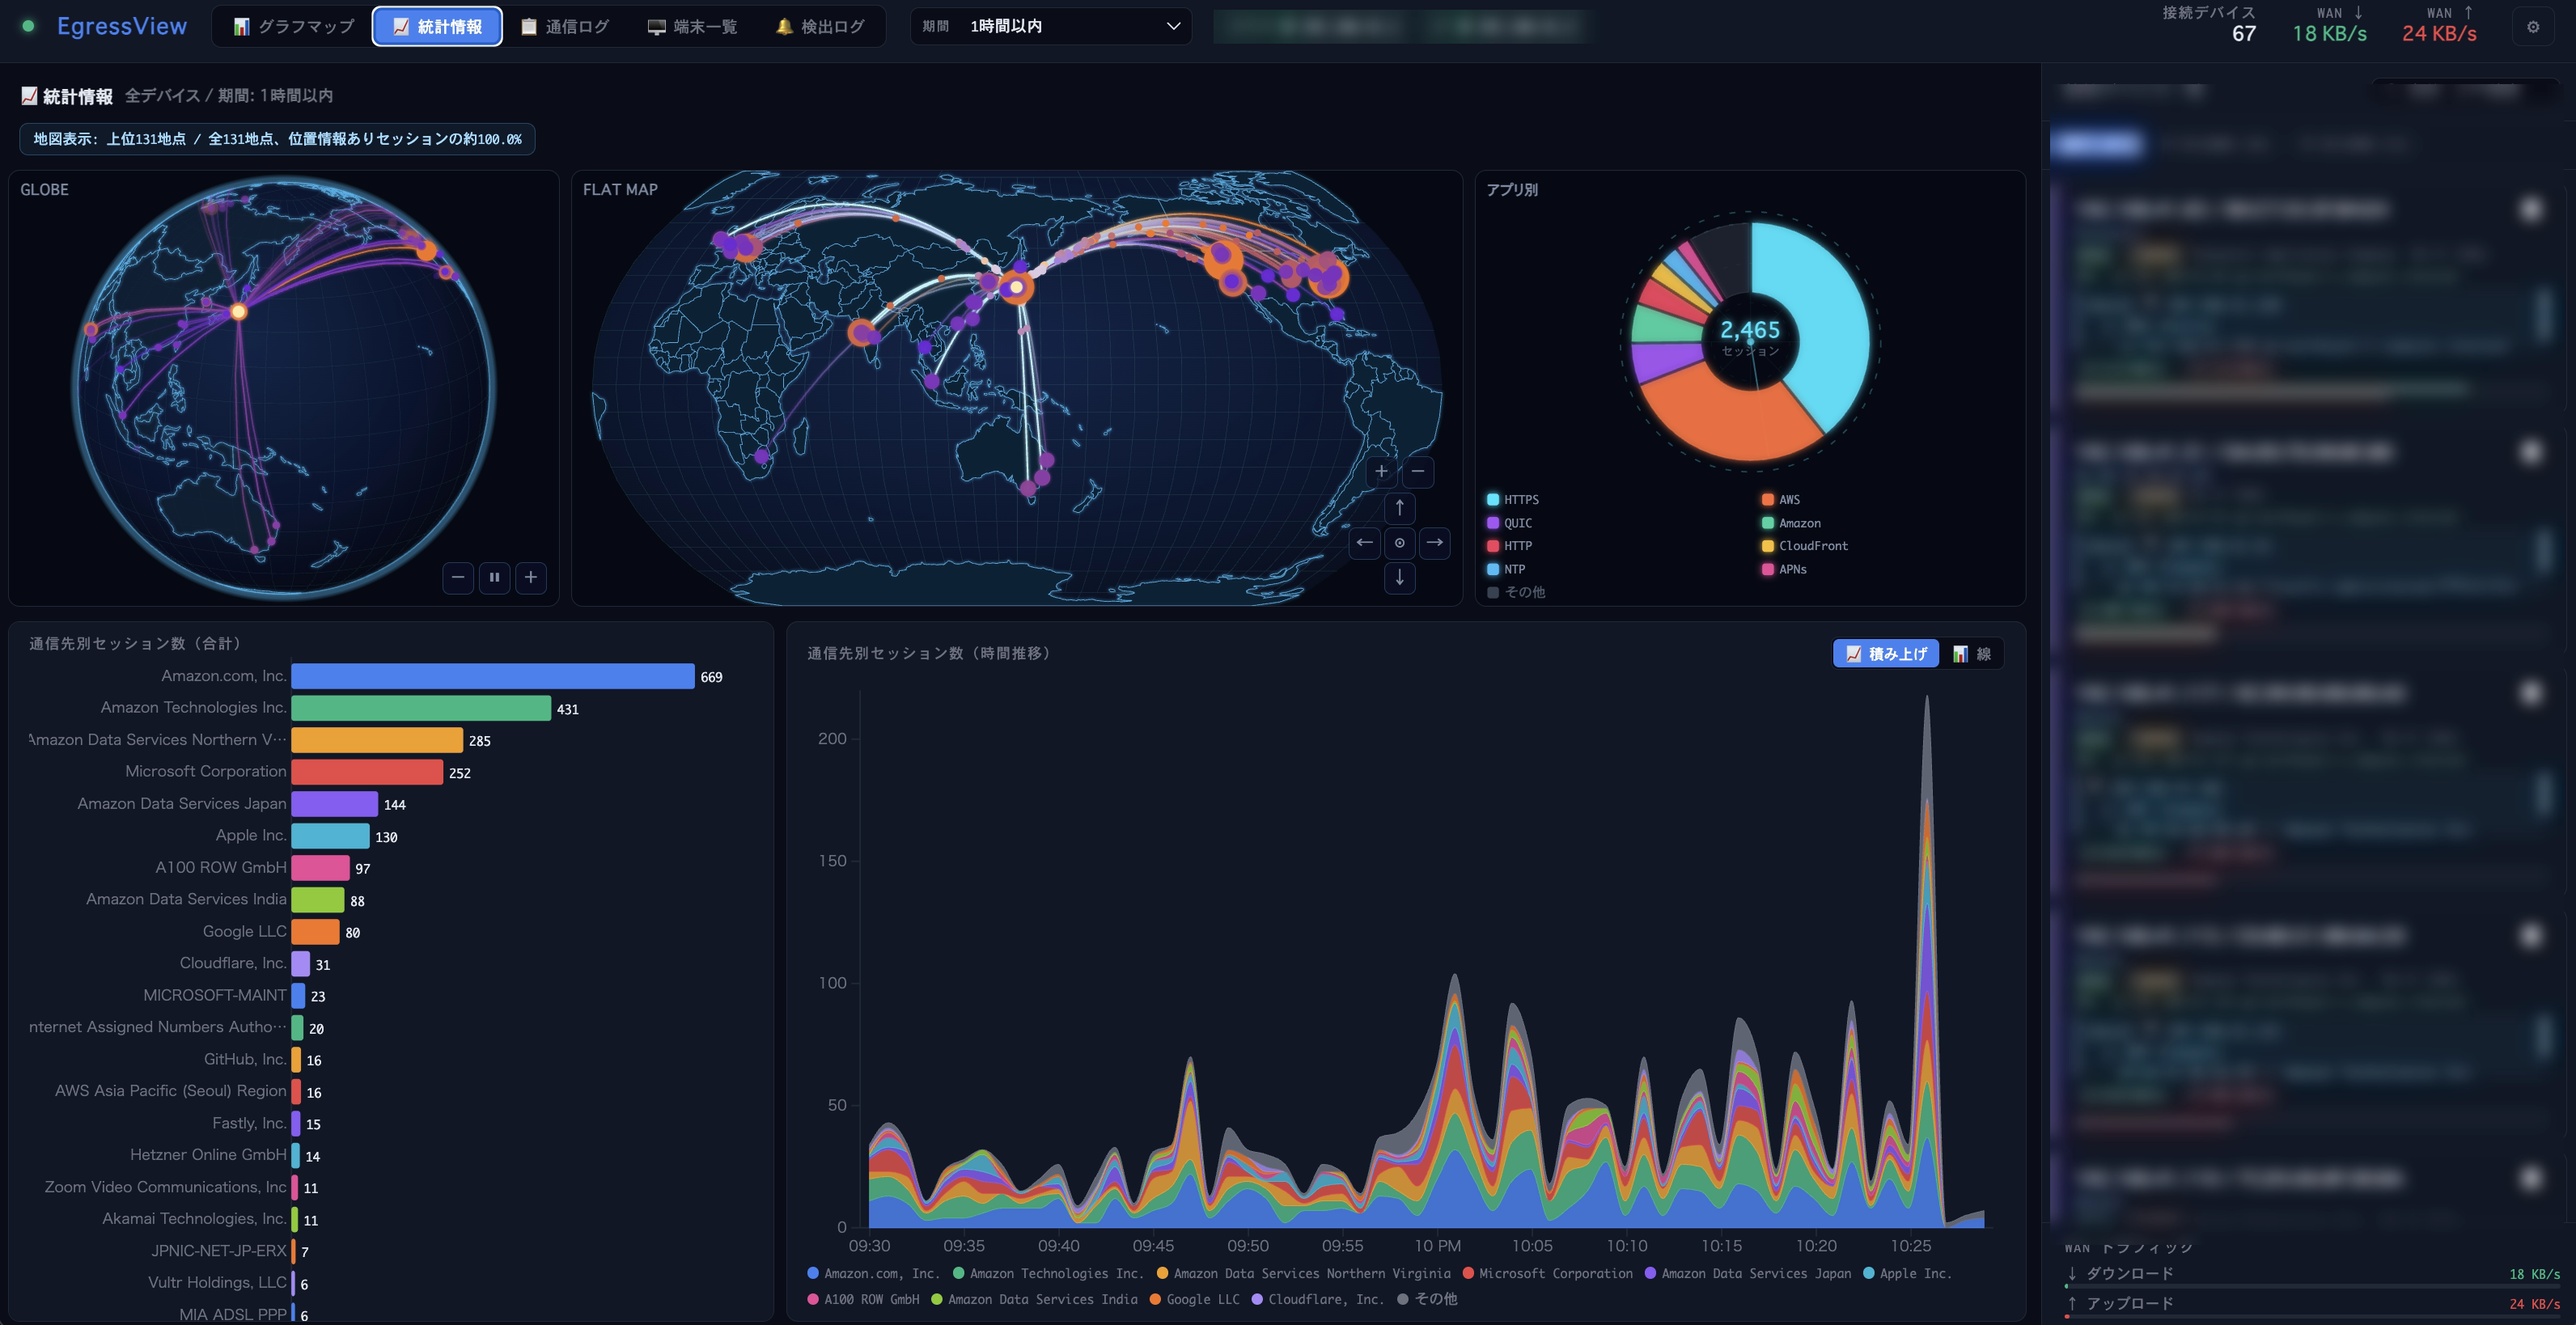Click the WAN upload 24 KB/s indicator
Viewport: 2576px width, 1325px height.
point(2439,24)
